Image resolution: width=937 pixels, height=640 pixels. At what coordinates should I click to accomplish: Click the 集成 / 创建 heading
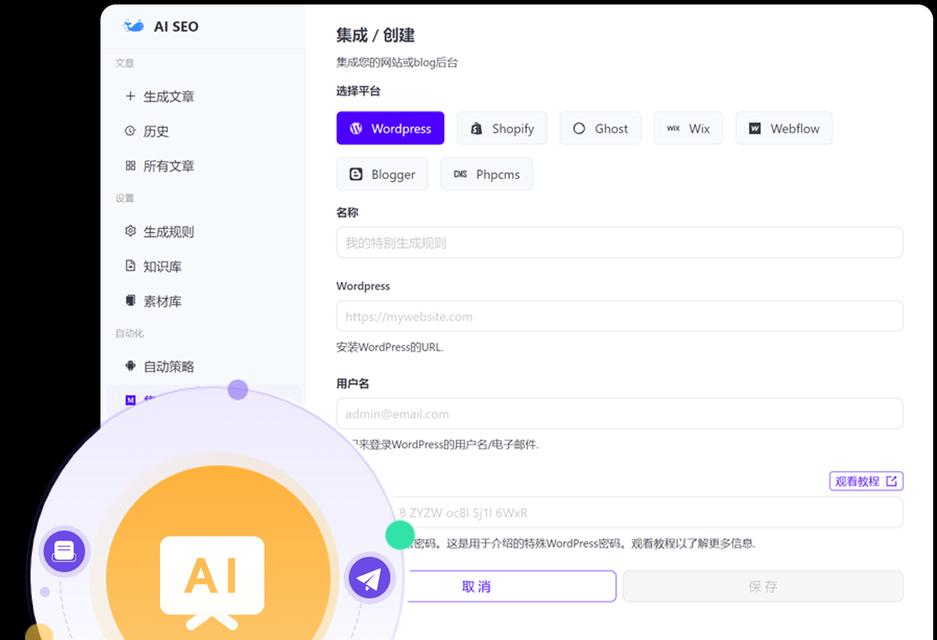375,35
